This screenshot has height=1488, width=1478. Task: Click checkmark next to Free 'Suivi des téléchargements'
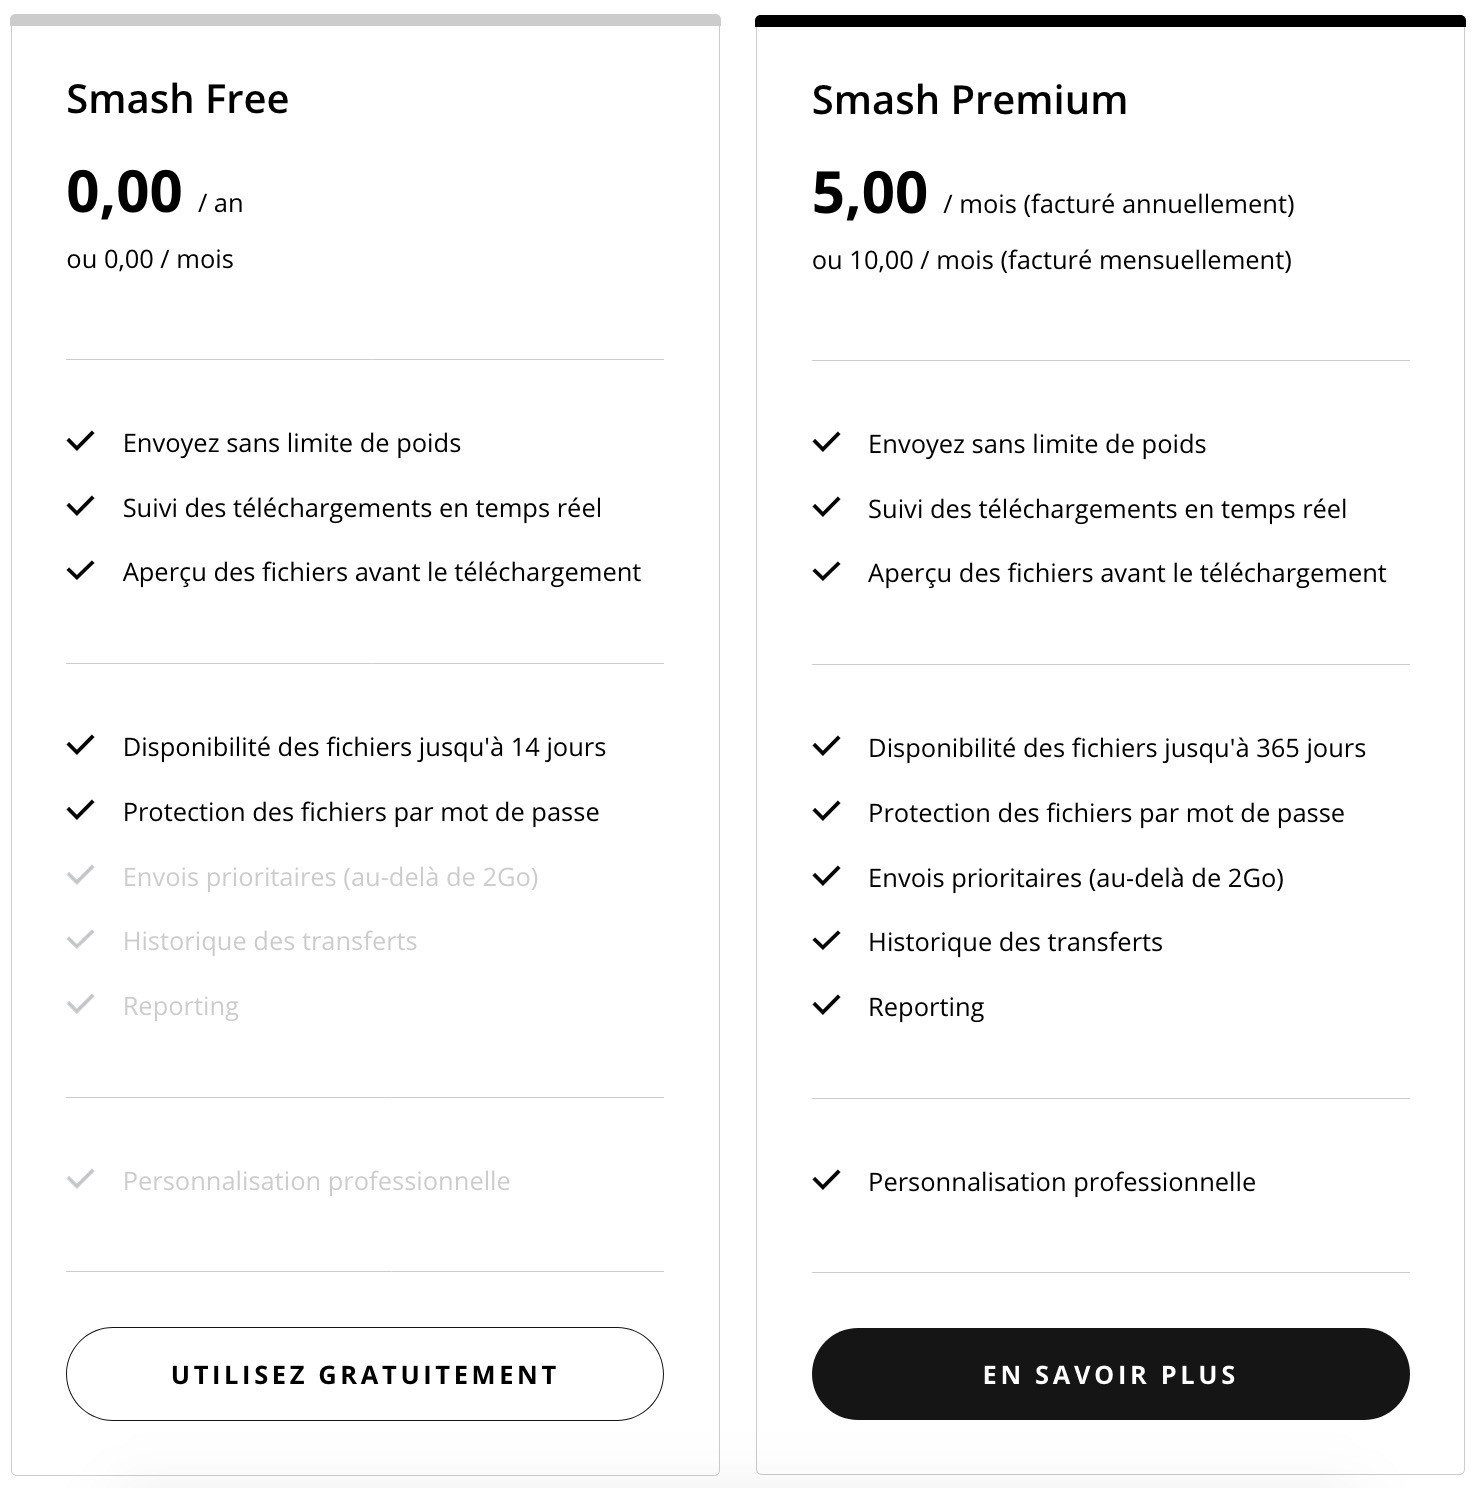coord(80,507)
